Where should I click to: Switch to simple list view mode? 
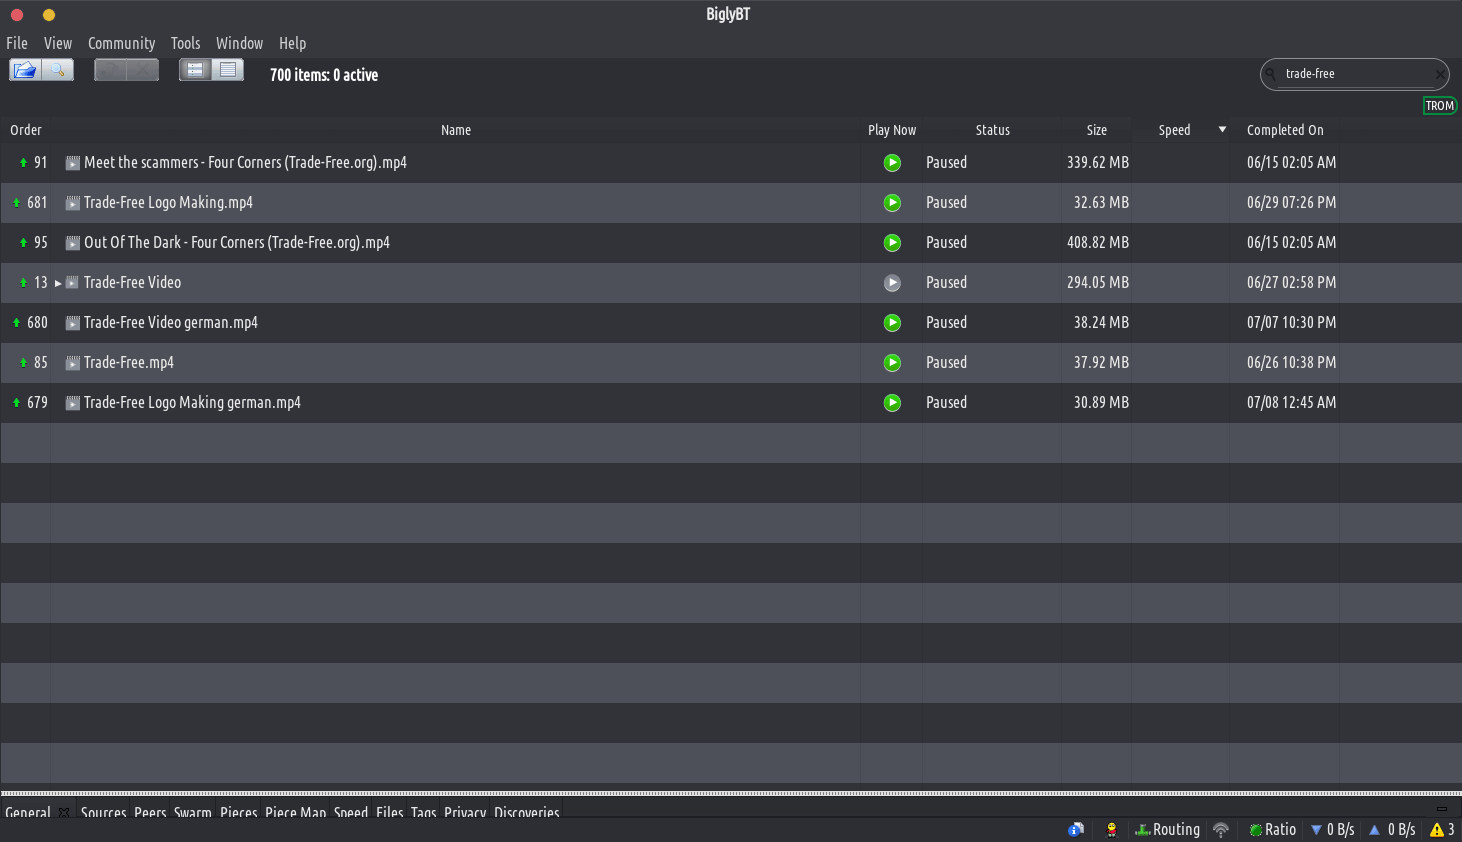(x=228, y=70)
